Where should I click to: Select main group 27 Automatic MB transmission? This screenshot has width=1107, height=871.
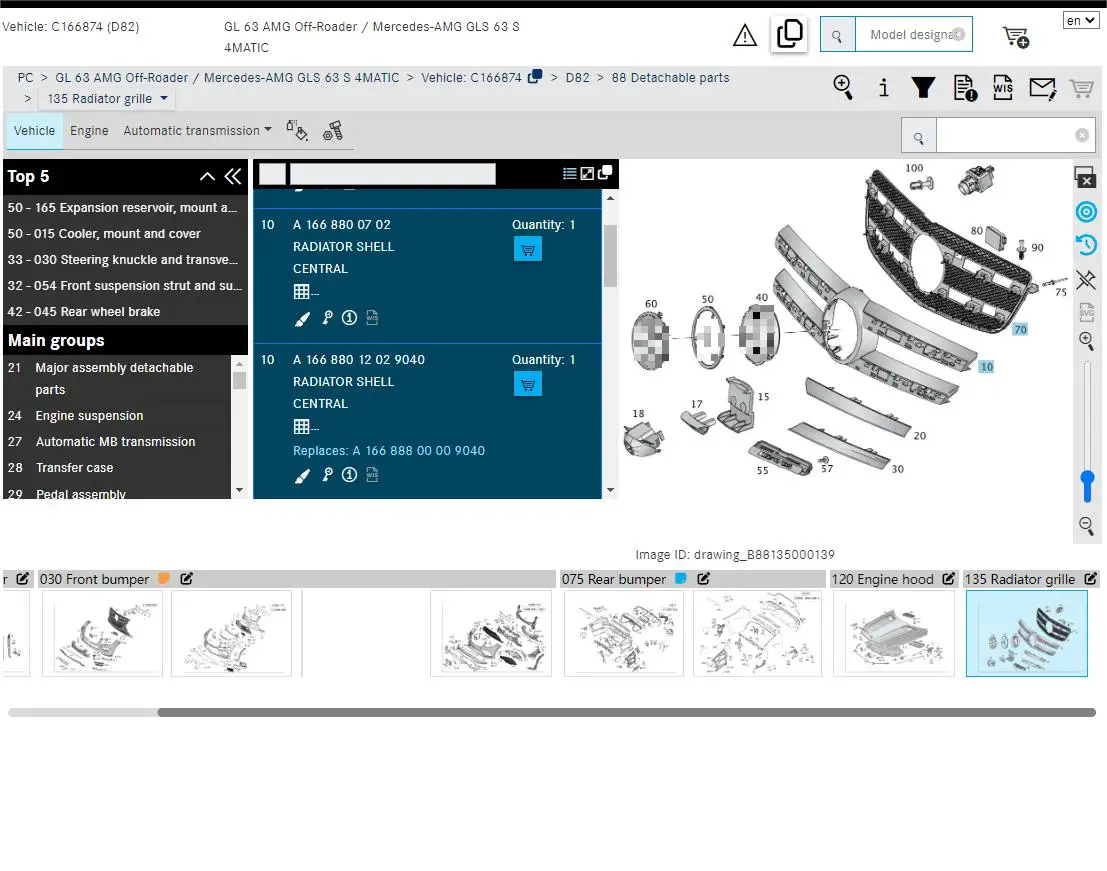coord(115,442)
